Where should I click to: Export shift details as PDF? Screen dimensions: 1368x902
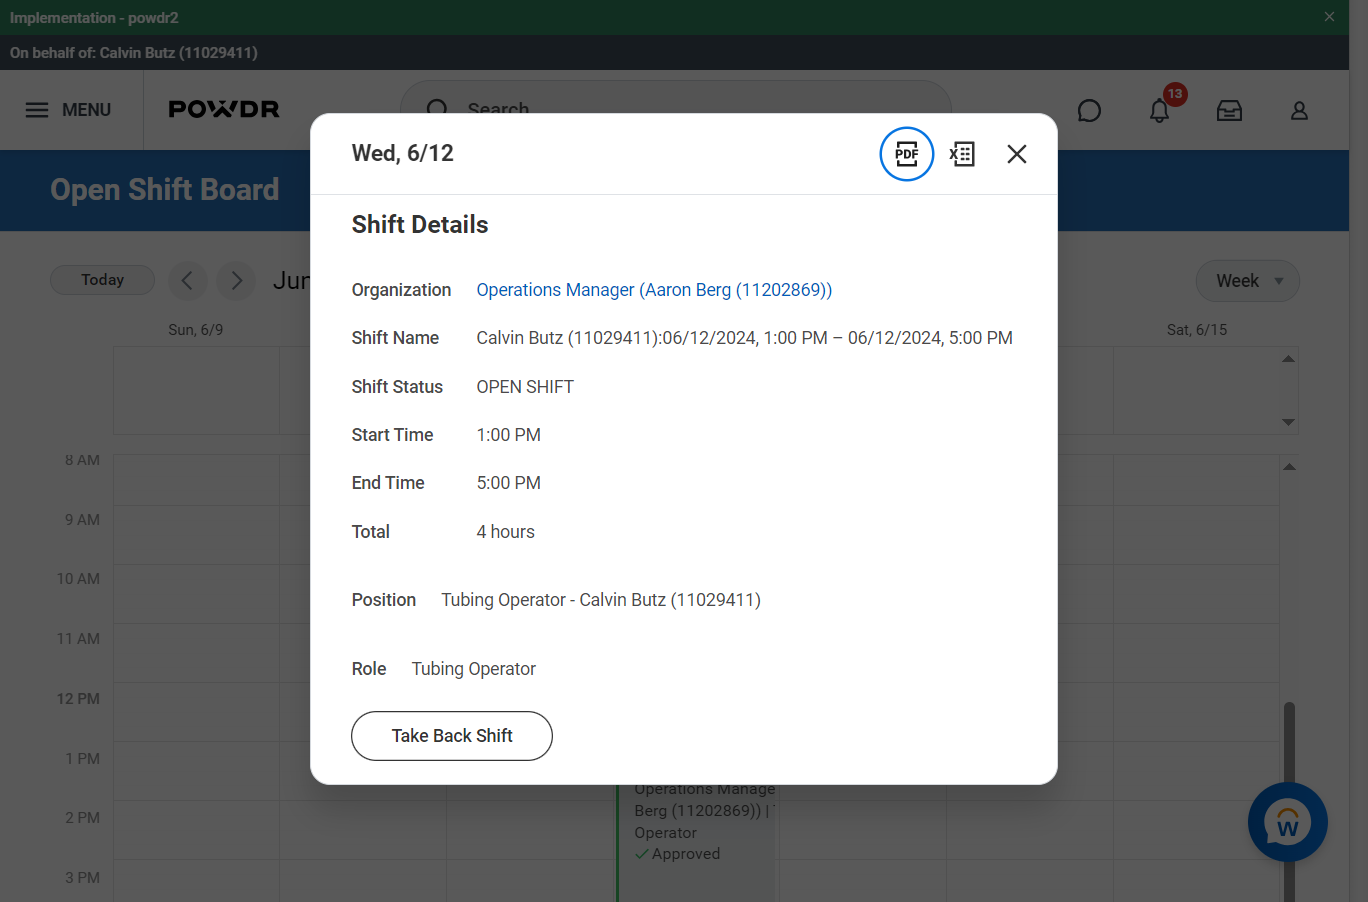point(906,154)
